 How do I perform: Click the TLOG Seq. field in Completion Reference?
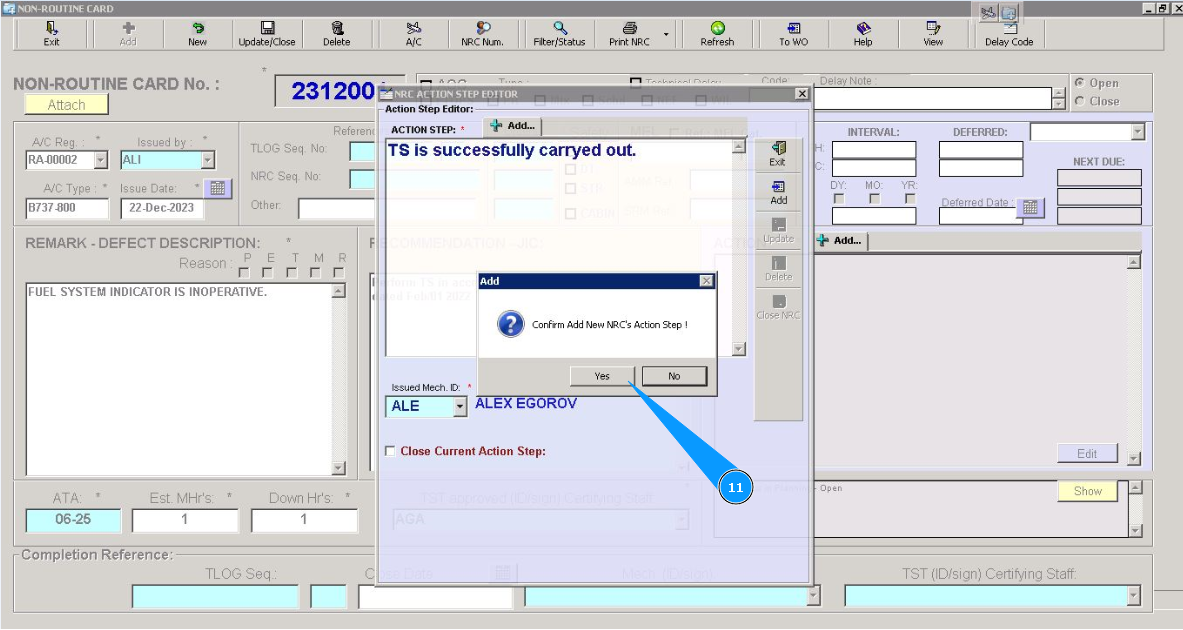(x=215, y=596)
